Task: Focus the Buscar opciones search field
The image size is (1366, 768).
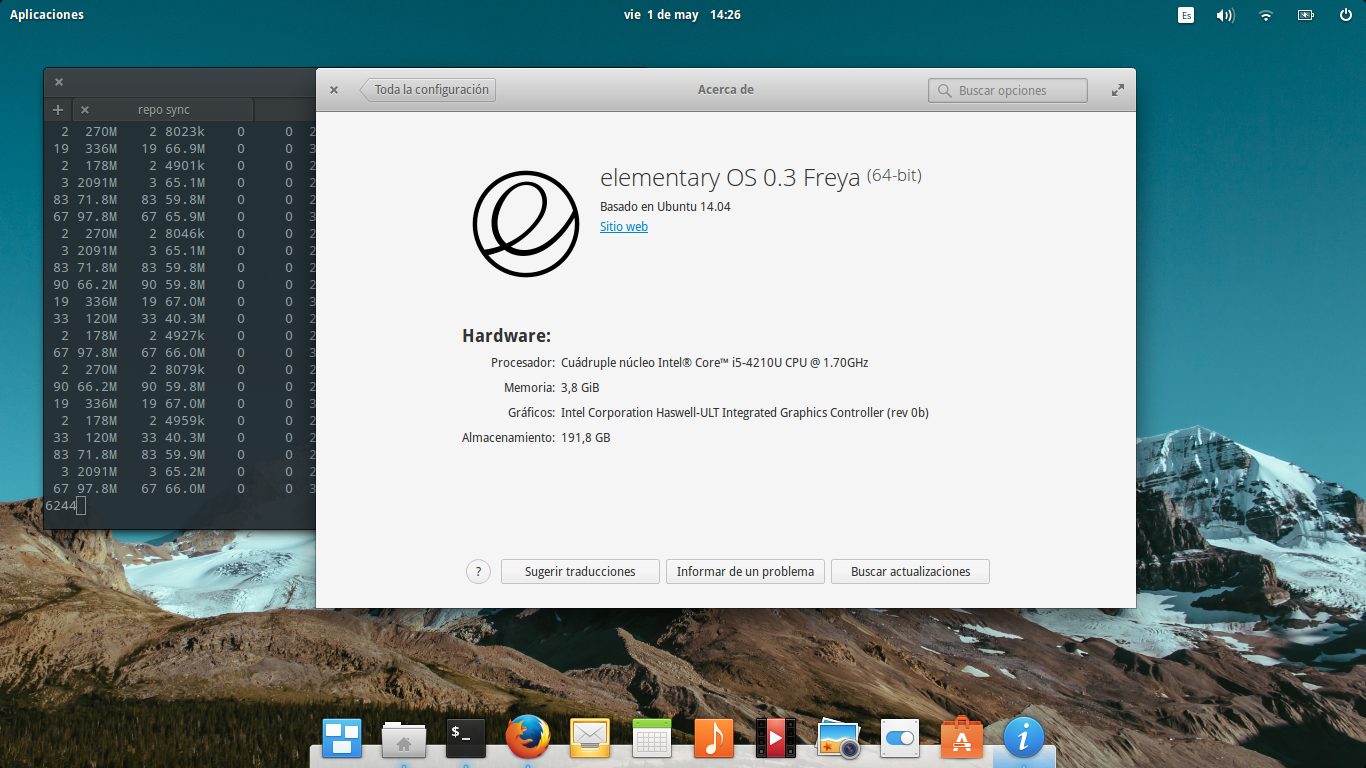Action: (1007, 90)
